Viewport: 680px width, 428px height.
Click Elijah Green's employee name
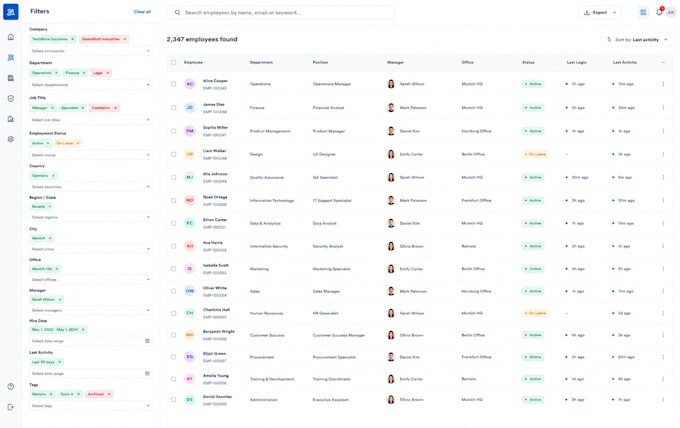point(214,354)
